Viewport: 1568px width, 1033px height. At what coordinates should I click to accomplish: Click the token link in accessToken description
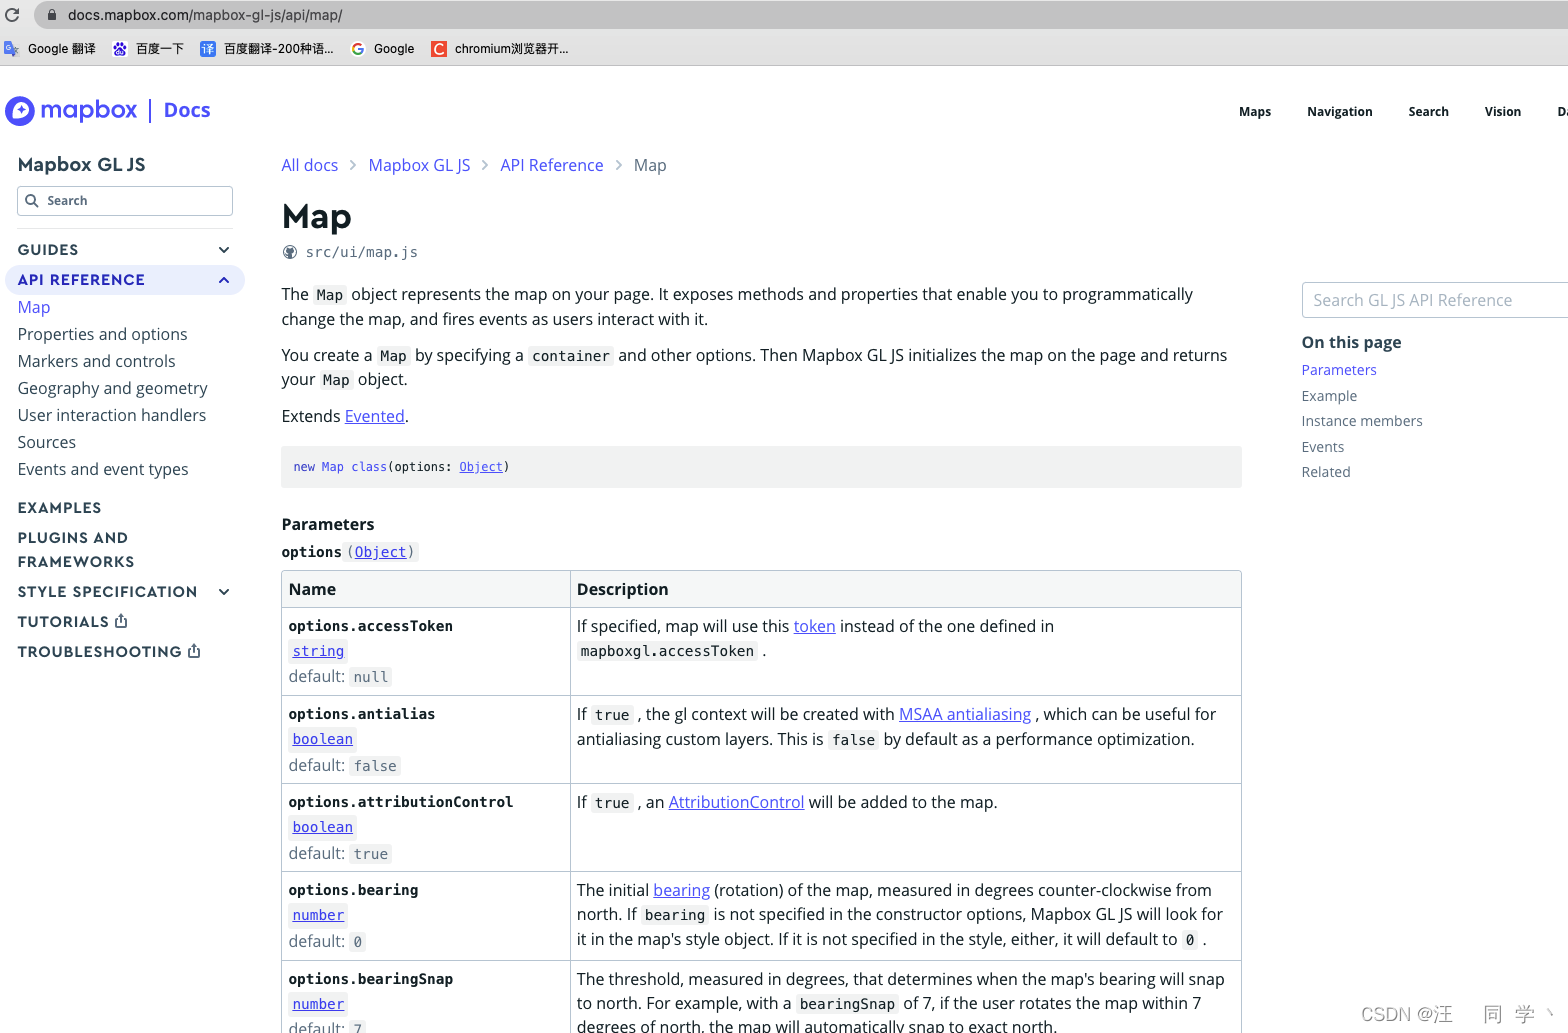coord(814,626)
